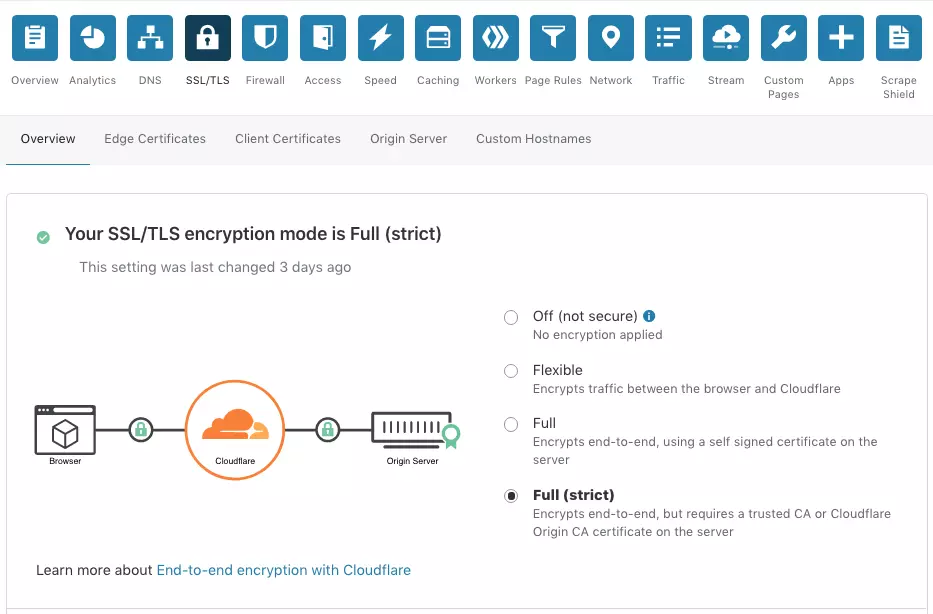Click the 'Analytics' label text

point(93,80)
